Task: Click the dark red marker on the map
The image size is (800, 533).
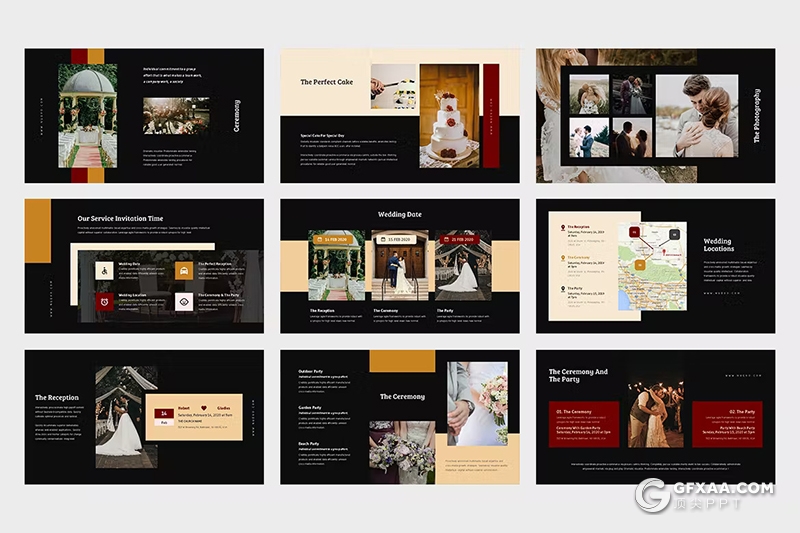Action: pyautogui.click(x=634, y=232)
